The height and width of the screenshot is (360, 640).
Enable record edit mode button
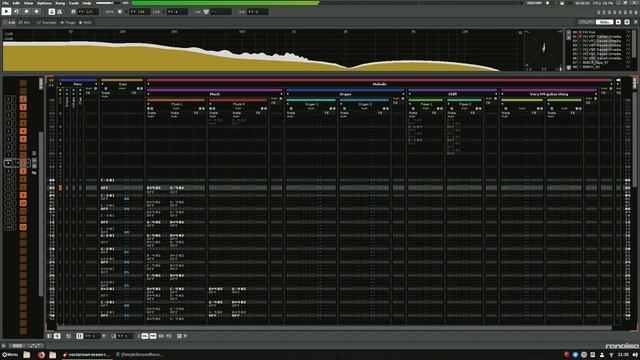click(36, 12)
